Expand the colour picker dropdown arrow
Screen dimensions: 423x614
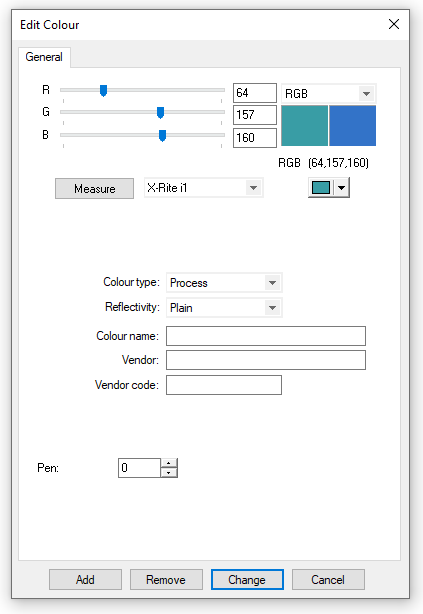pos(342,188)
